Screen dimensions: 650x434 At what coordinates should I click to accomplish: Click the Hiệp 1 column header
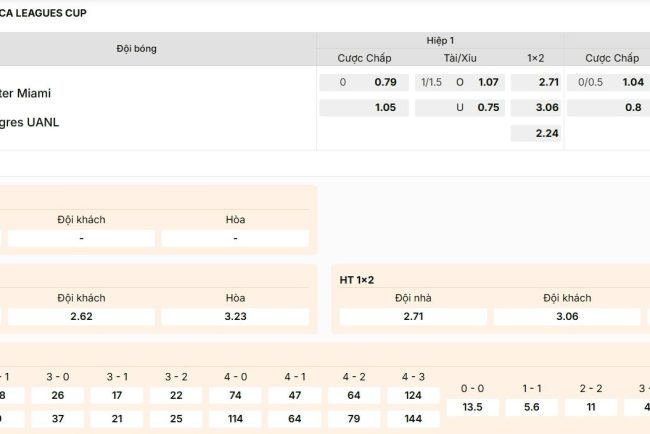440,40
